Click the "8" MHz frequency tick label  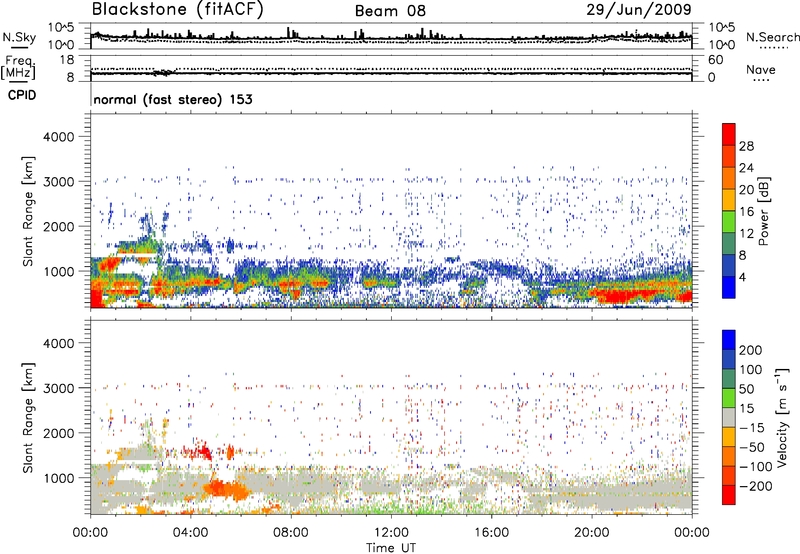point(70,77)
